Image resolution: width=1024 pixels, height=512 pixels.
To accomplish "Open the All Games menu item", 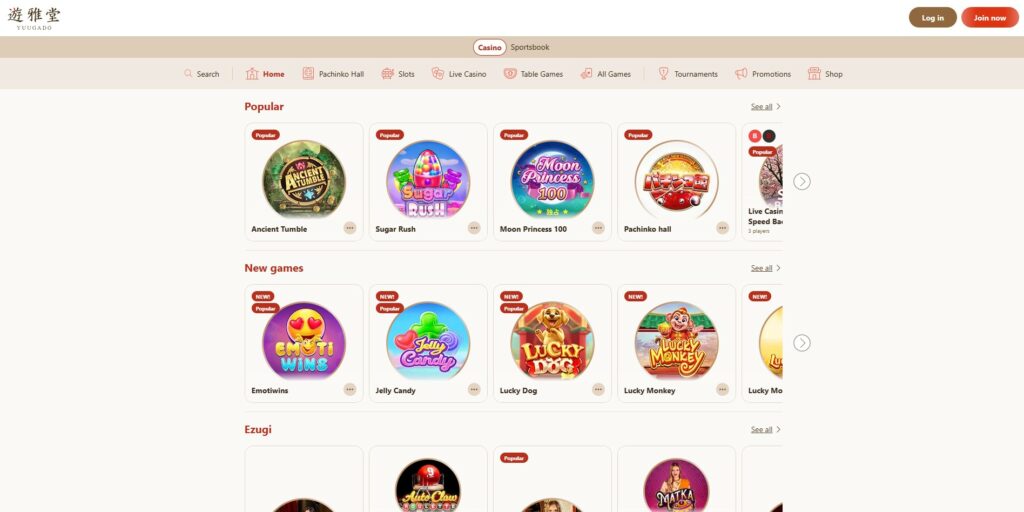I will click(605, 74).
